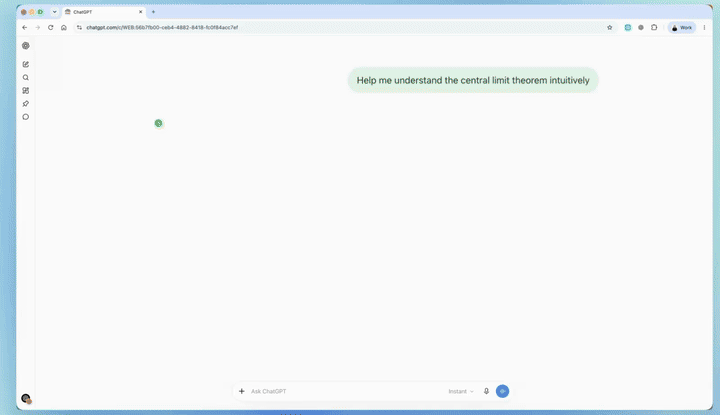Open user profile avatar at bottom left
This screenshot has width=720, height=415.
[26, 398]
